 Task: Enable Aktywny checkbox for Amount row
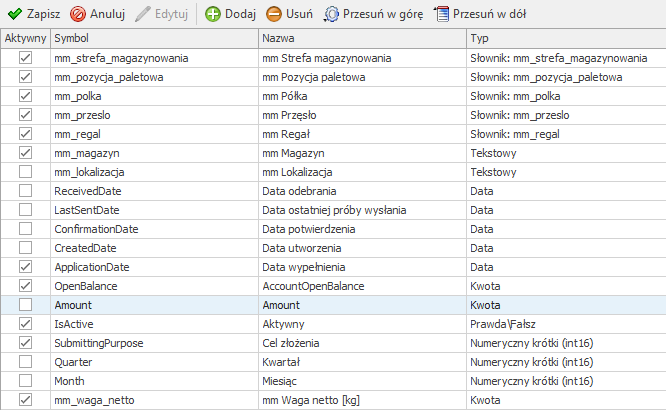coord(25,305)
